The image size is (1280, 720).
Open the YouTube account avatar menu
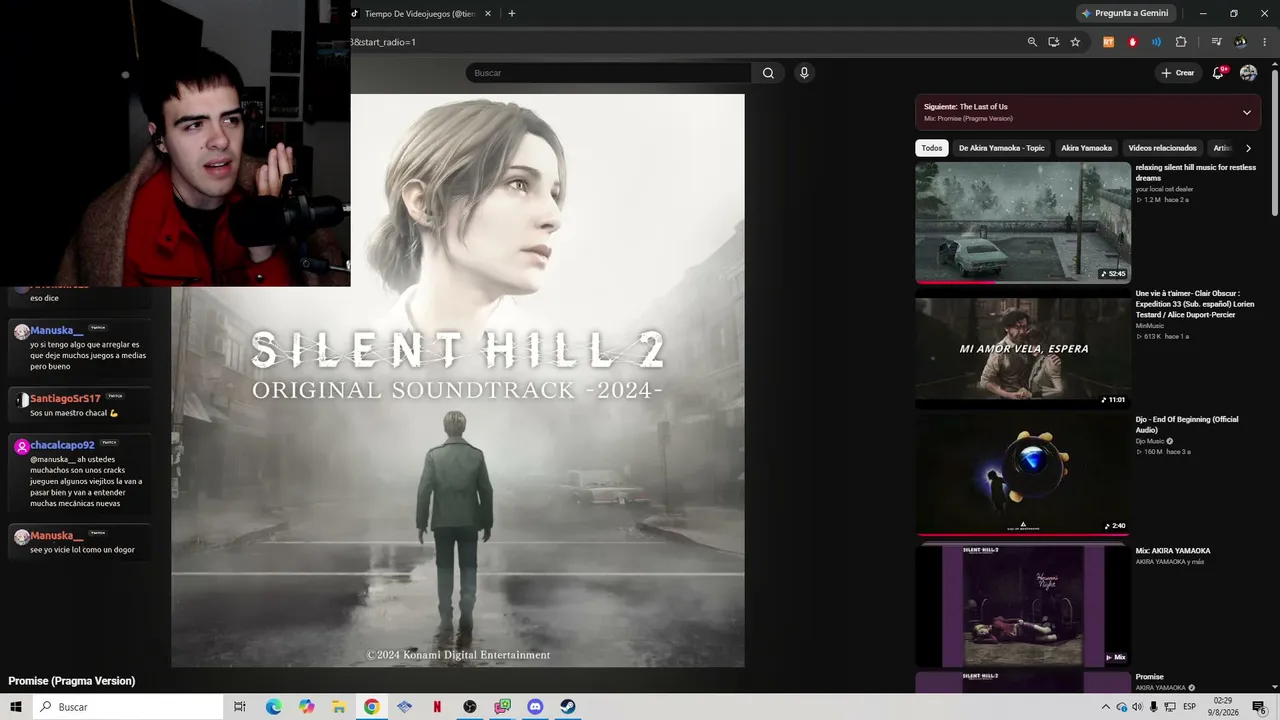click(x=1248, y=73)
